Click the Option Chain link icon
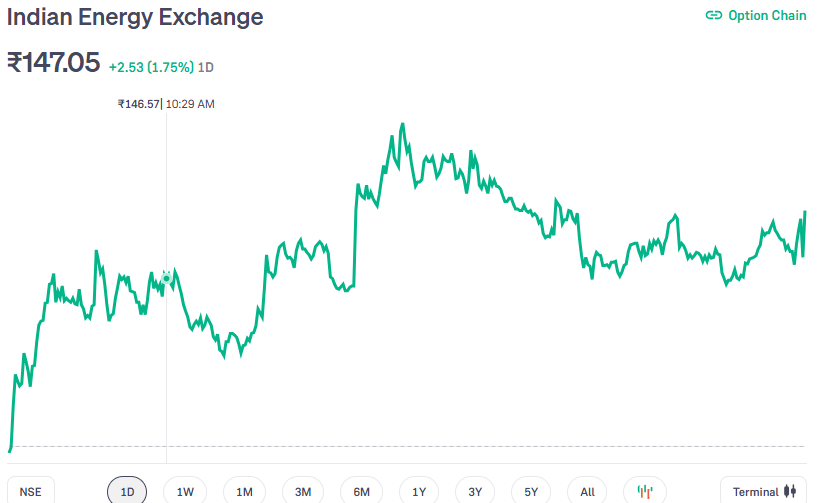Image resolution: width=818 pixels, height=503 pixels. (x=713, y=15)
